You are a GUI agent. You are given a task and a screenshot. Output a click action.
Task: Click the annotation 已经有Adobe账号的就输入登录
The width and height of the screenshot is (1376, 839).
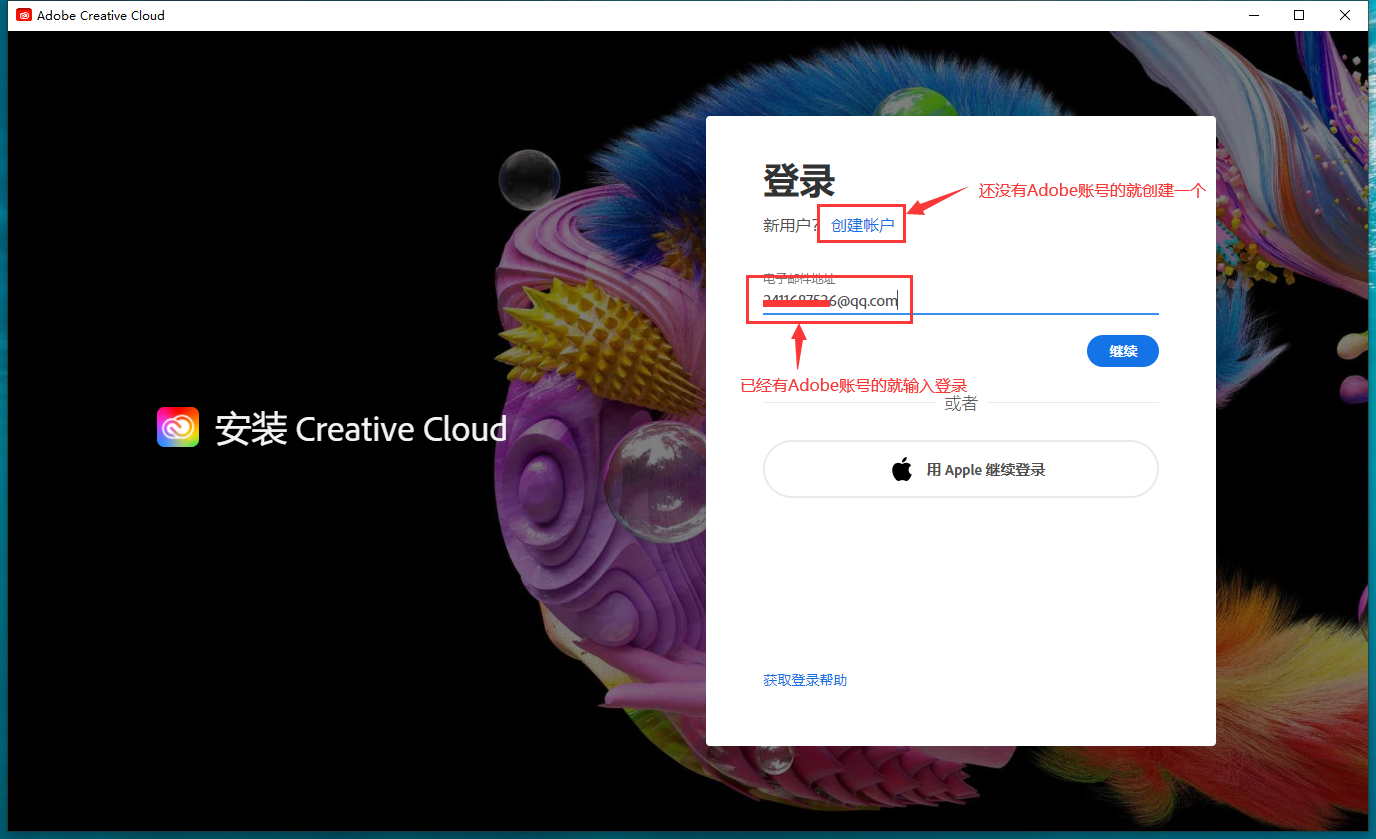(854, 385)
